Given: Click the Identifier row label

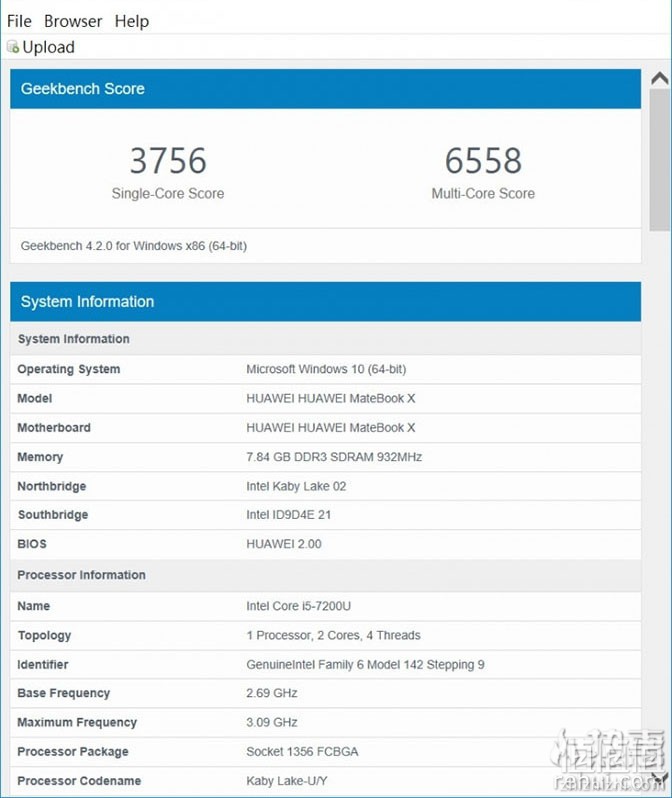Looking at the screenshot, I should pos(43,665).
